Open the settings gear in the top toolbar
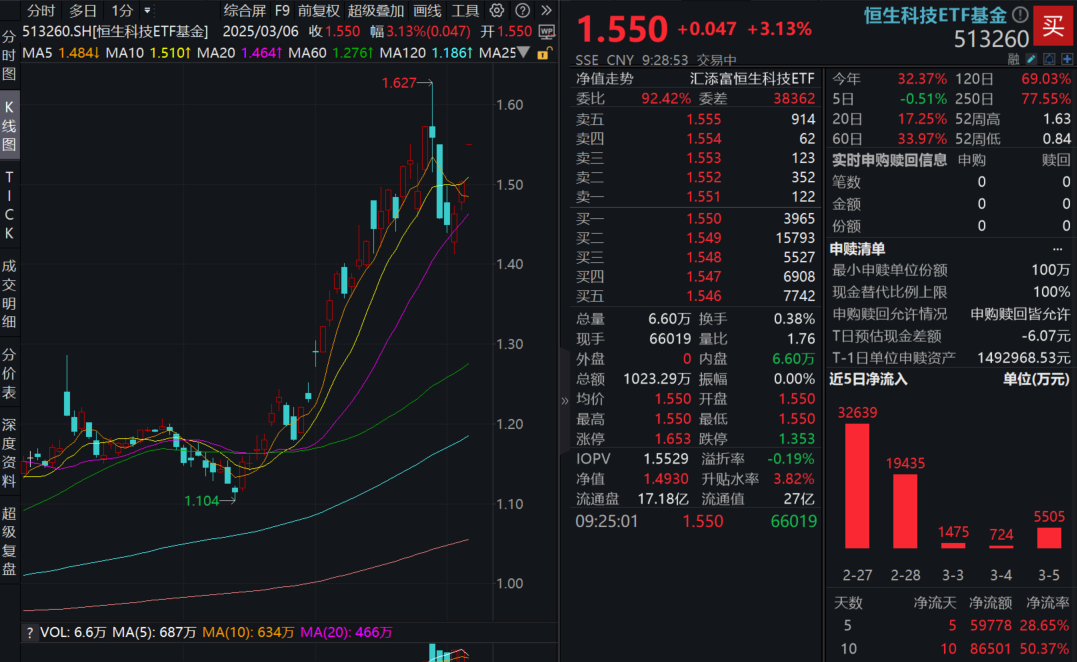The width and height of the screenshot is (1077, 662). (x=497, y=10)
